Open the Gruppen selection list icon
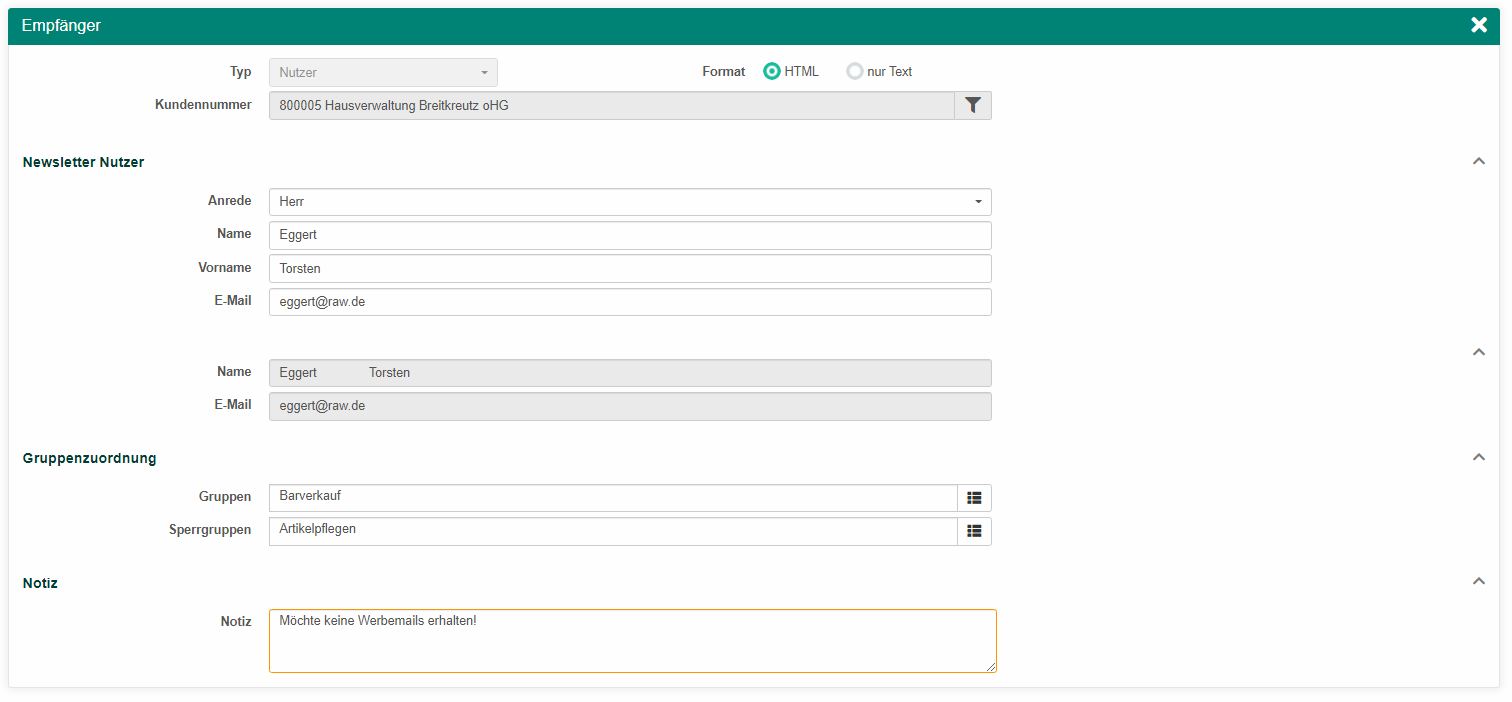 pyautogui.click(x=974, y=498)
